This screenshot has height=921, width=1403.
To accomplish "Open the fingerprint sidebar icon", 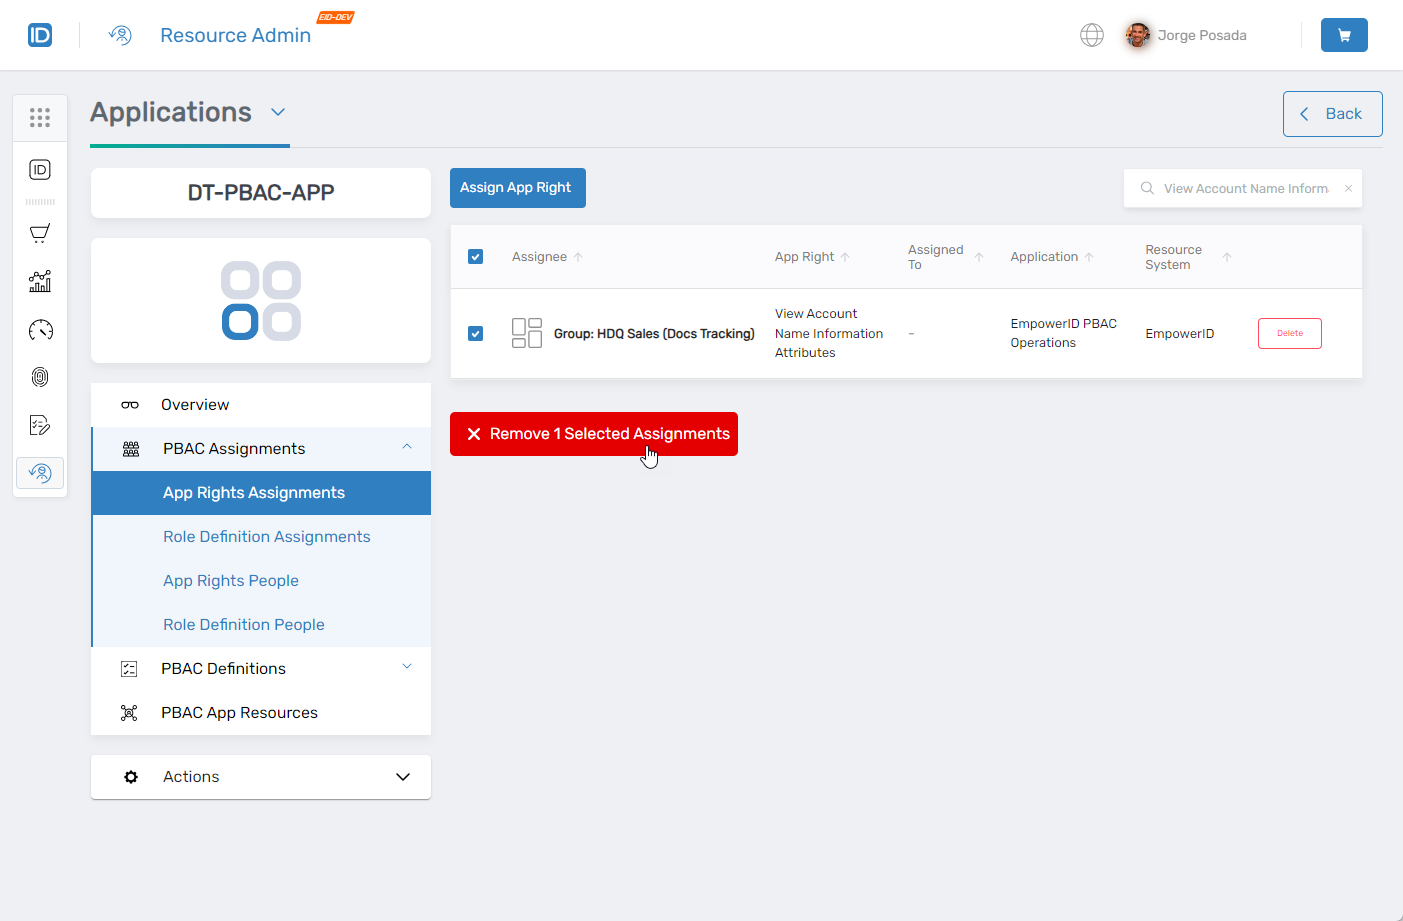I will pos(40,377).
